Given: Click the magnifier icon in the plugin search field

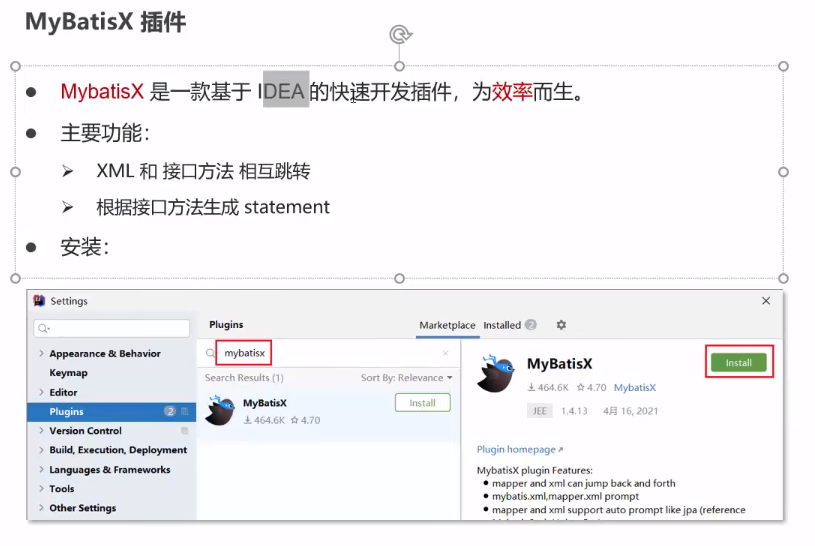Looking at the screenshot, I should click(210, 354).
